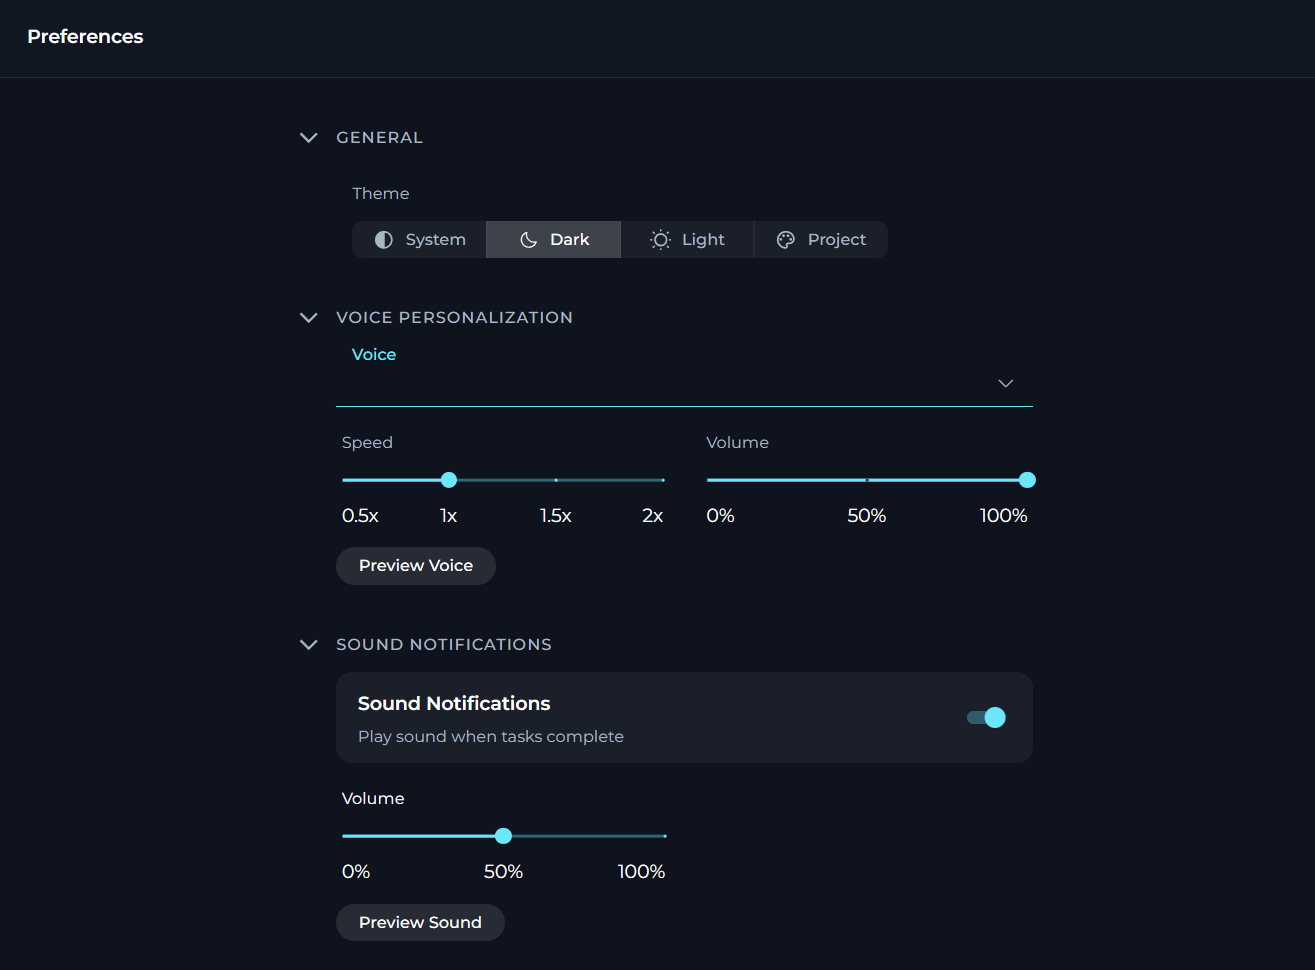The image size is (1315, 970).
Task: Click the 0.5x speed label
Action: [360, 516]
